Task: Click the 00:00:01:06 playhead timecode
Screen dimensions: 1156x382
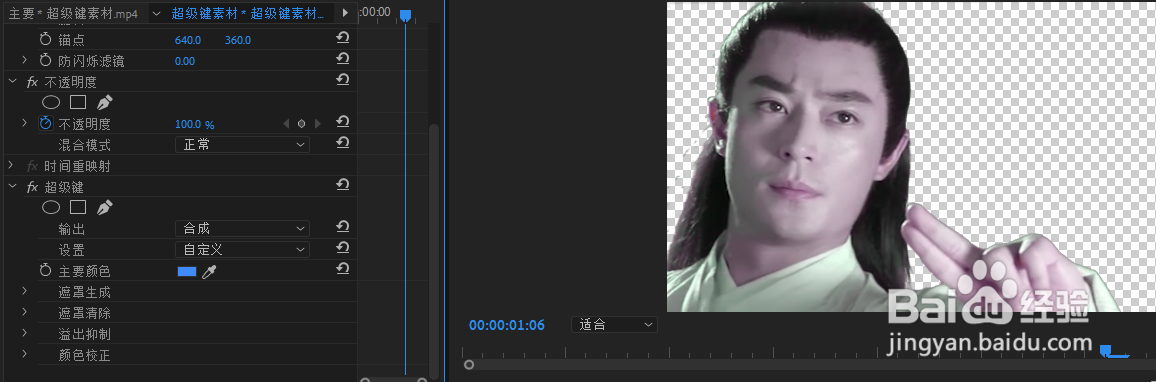Action: tap(506, 324)
